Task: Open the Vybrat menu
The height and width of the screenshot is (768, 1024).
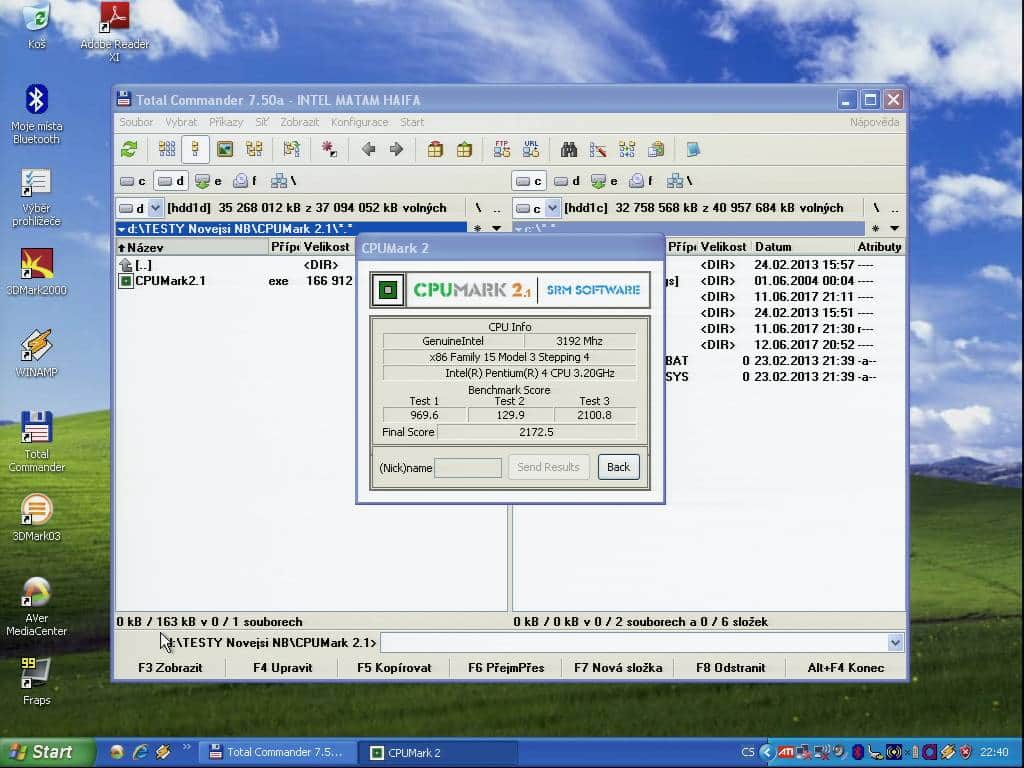Action: pyautogui.click(x=181, y=122)
